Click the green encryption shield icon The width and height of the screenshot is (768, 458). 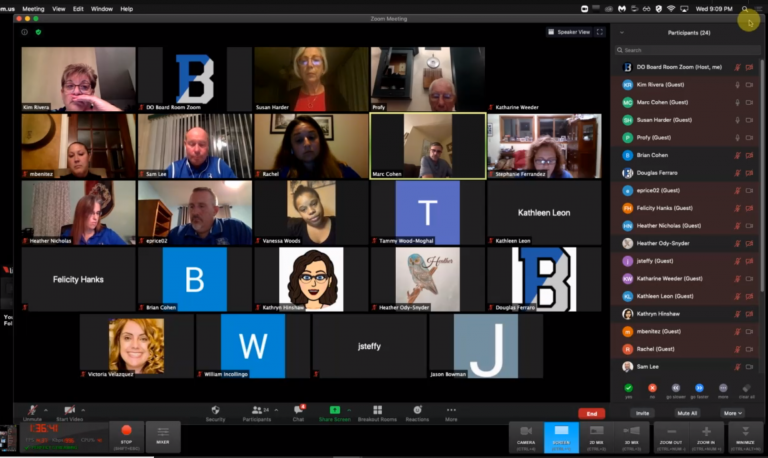point(38,32)
